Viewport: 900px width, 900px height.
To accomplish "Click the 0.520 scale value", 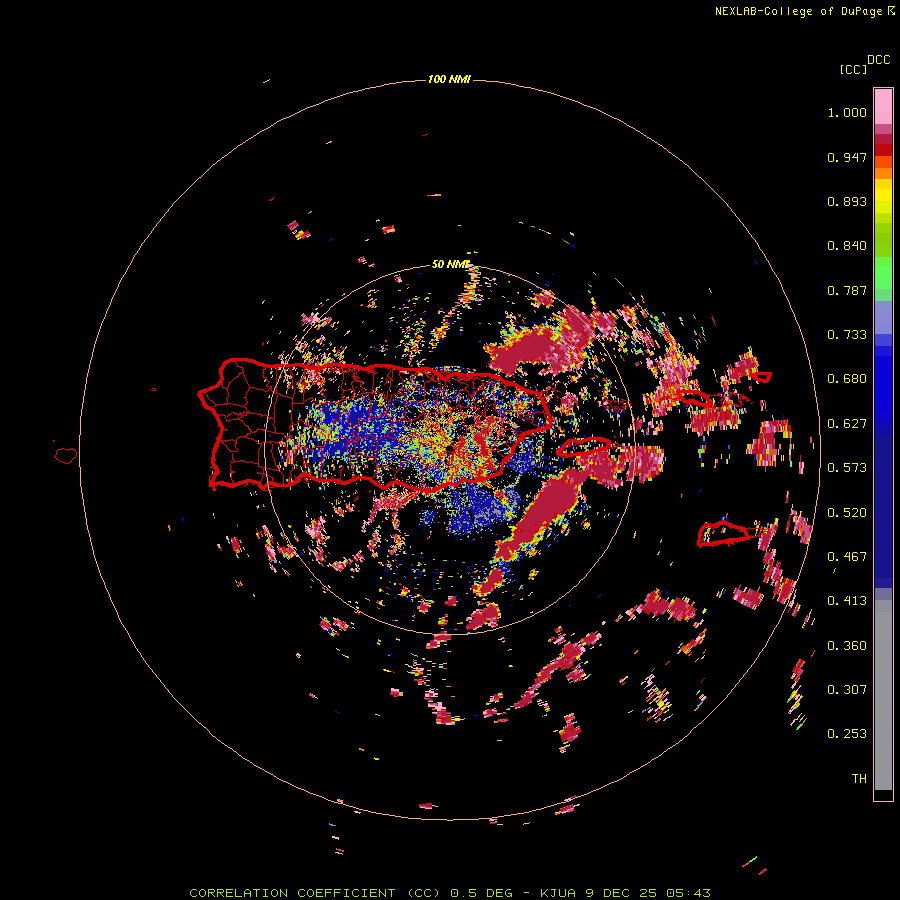I will [847, 513].
